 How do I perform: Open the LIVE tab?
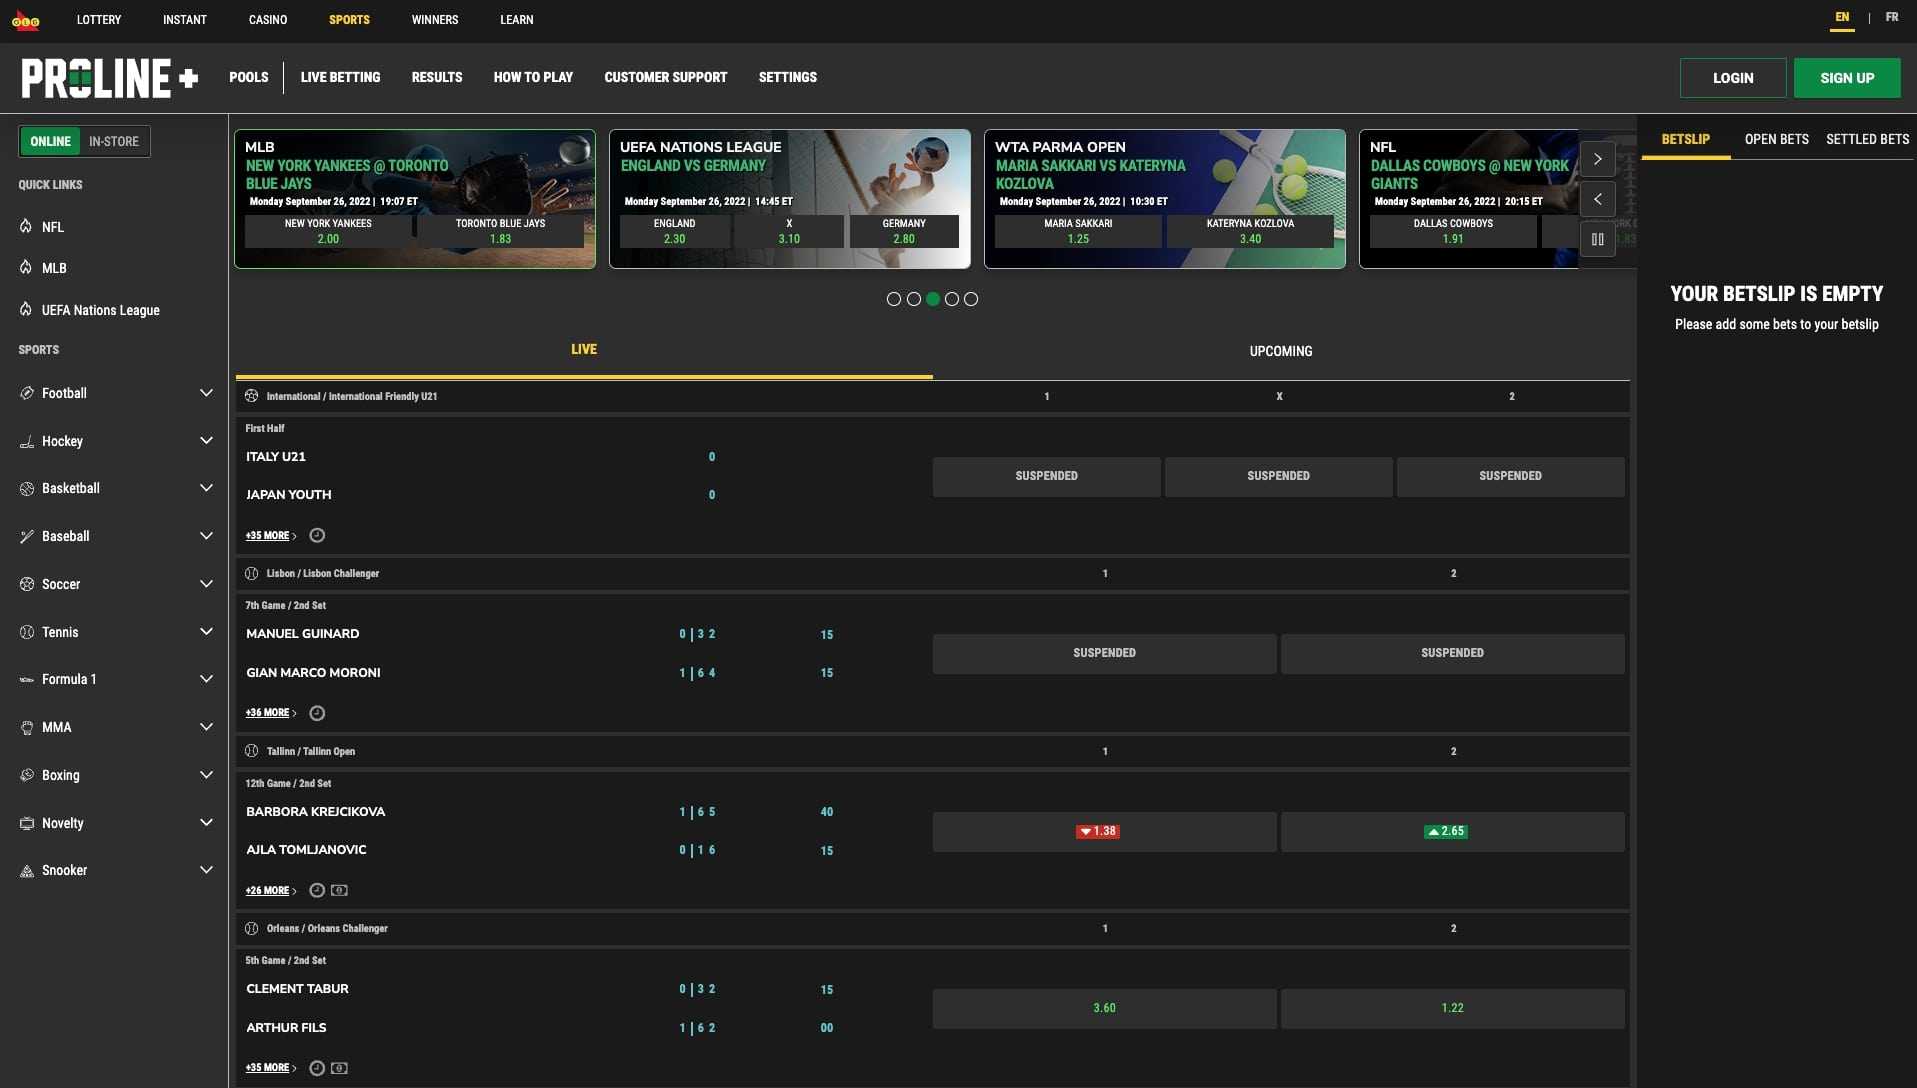(x=584, y=350)
